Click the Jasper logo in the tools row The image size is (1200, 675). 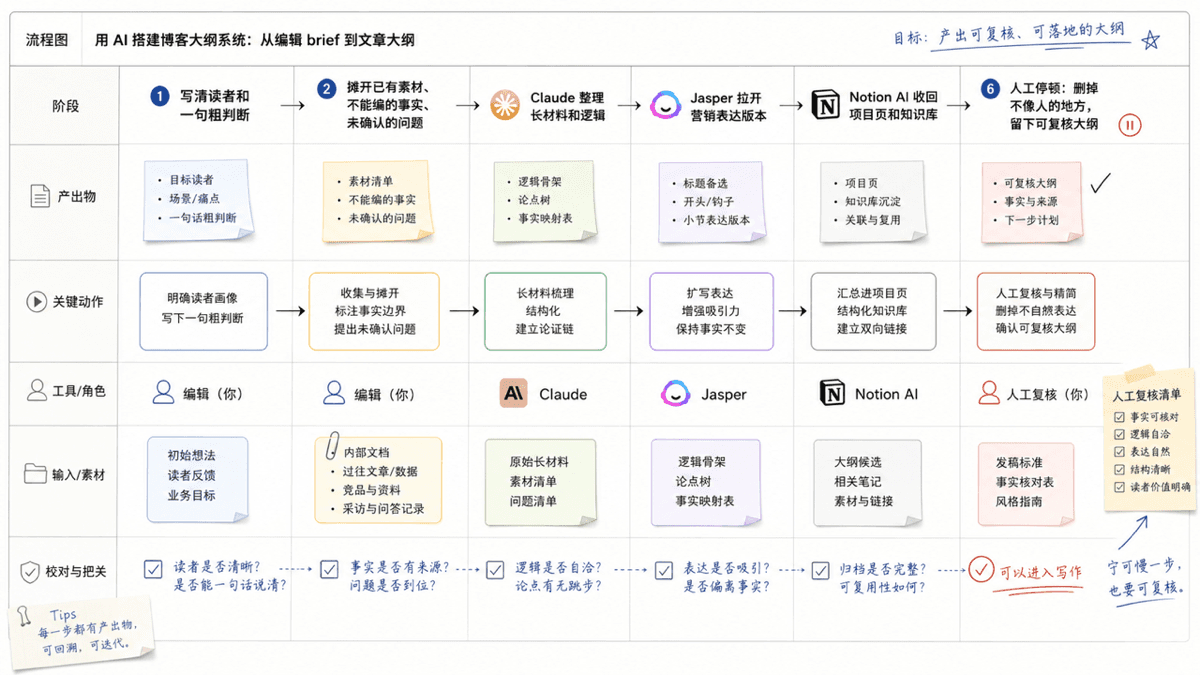(677, 393)
